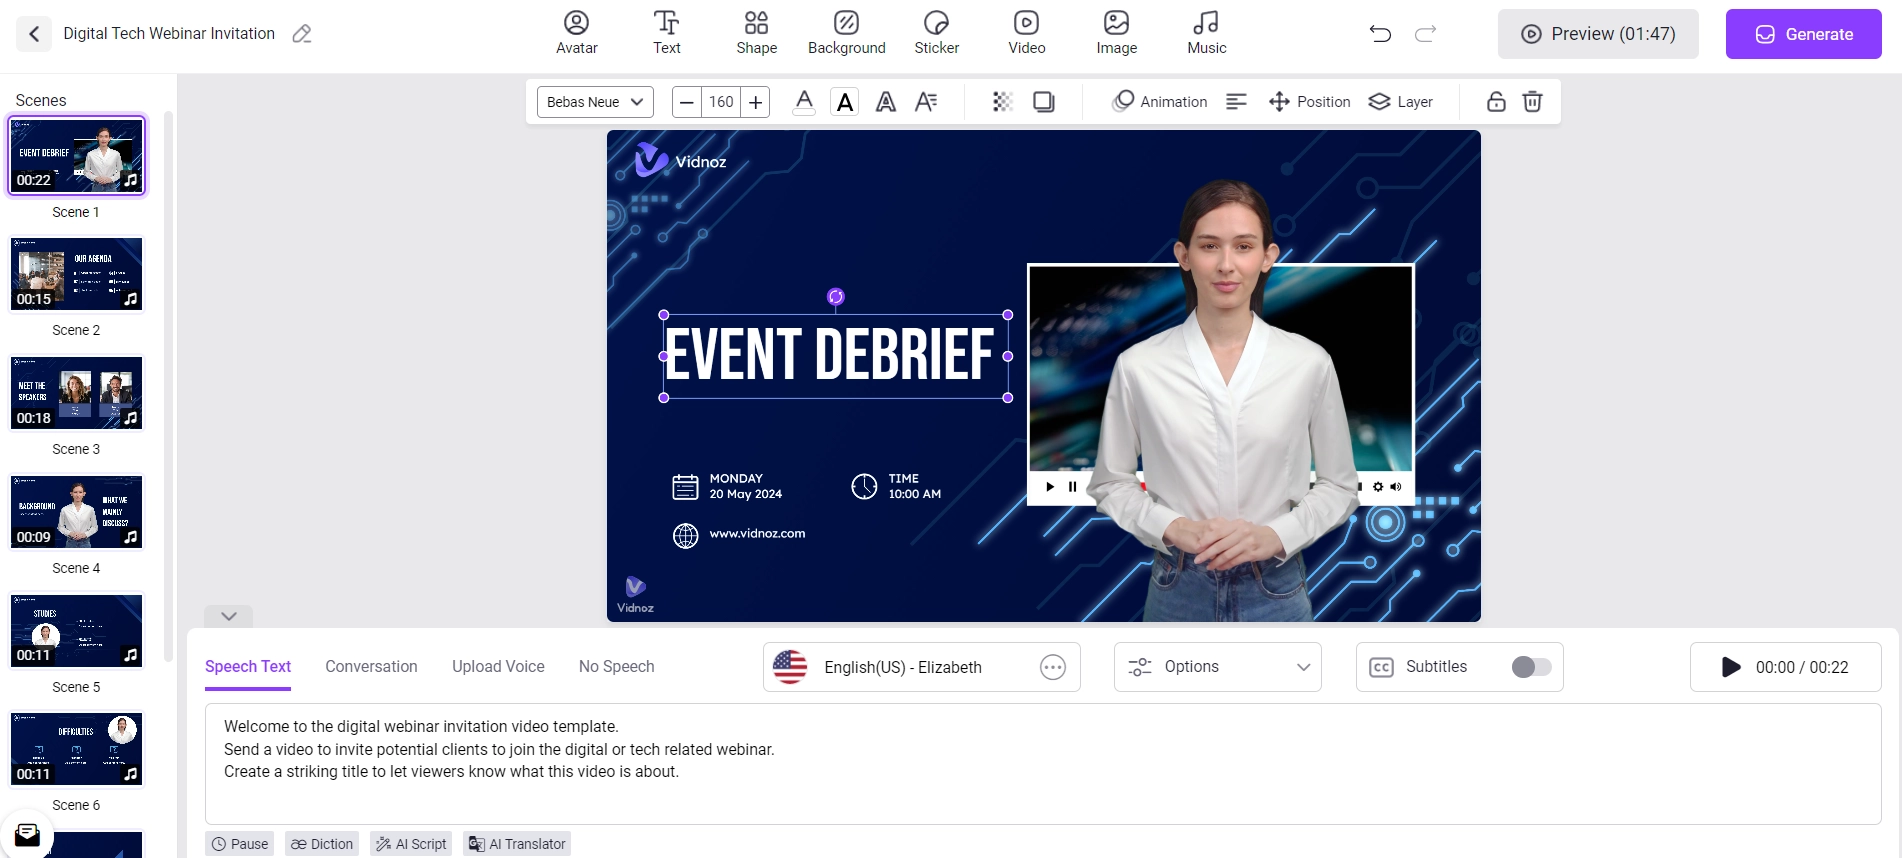Click the text color icon
The height and width of the screenshot is (858, 1902).
[x=804, y=102]
